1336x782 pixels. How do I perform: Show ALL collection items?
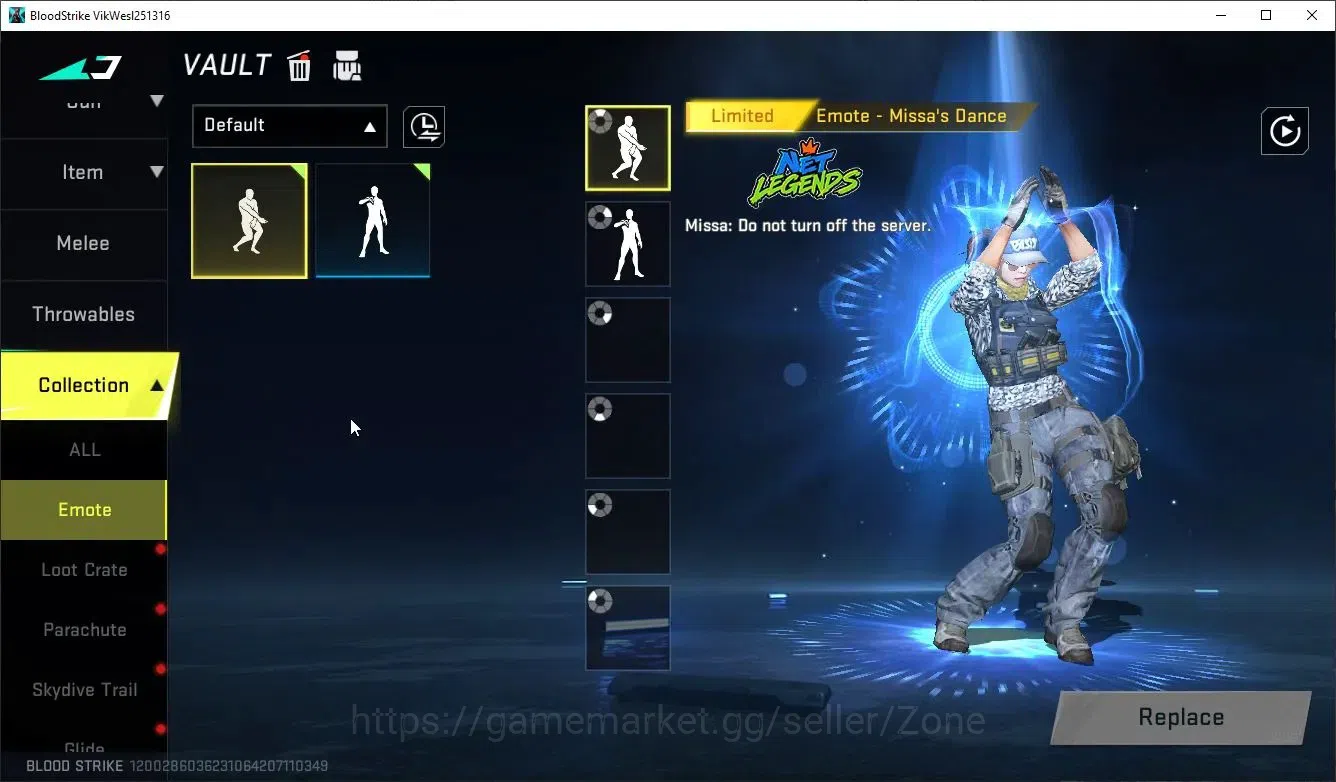[x=84, y=450]
